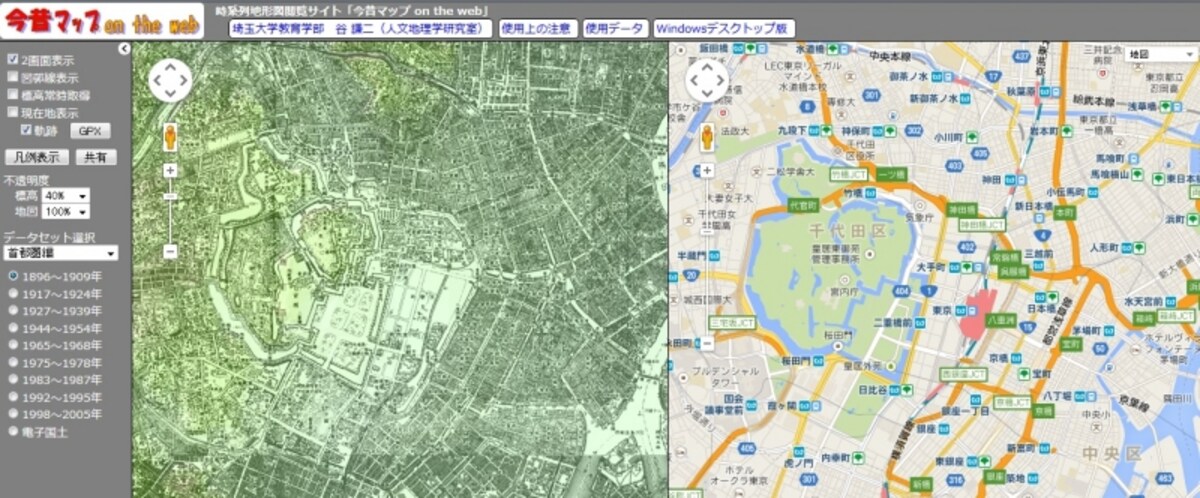Select the 1944~1954年 radio button
The height and width of the screenshot is (498, 1200).
point(13,328)
